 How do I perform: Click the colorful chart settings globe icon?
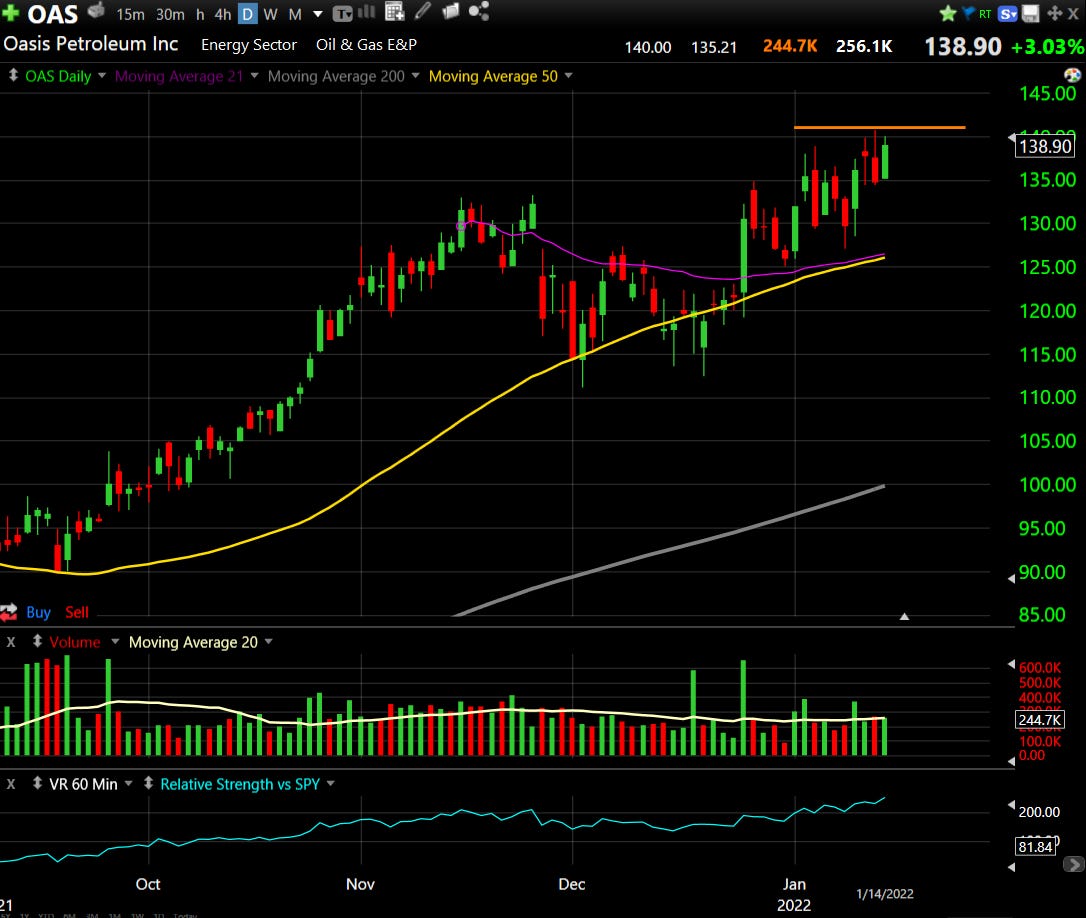(1072, 75)
